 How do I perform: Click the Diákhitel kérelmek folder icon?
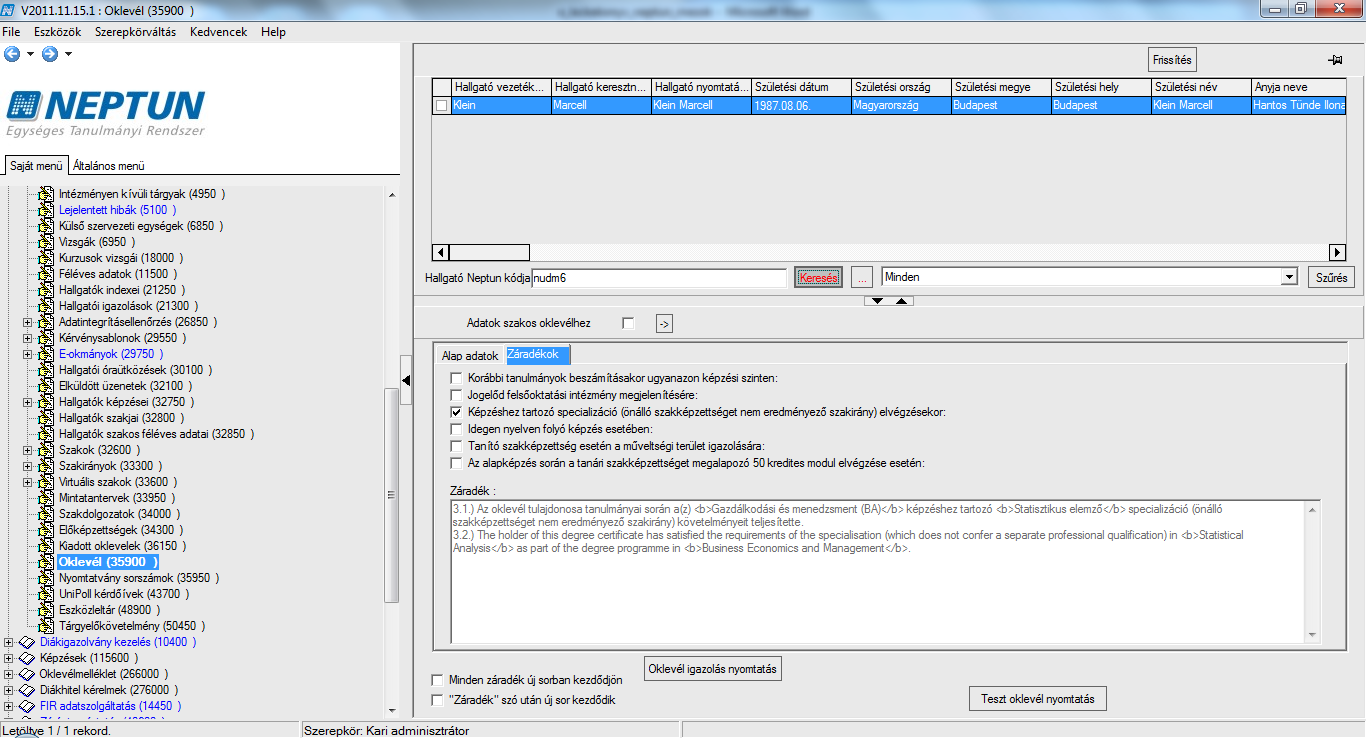click(27, 690)
